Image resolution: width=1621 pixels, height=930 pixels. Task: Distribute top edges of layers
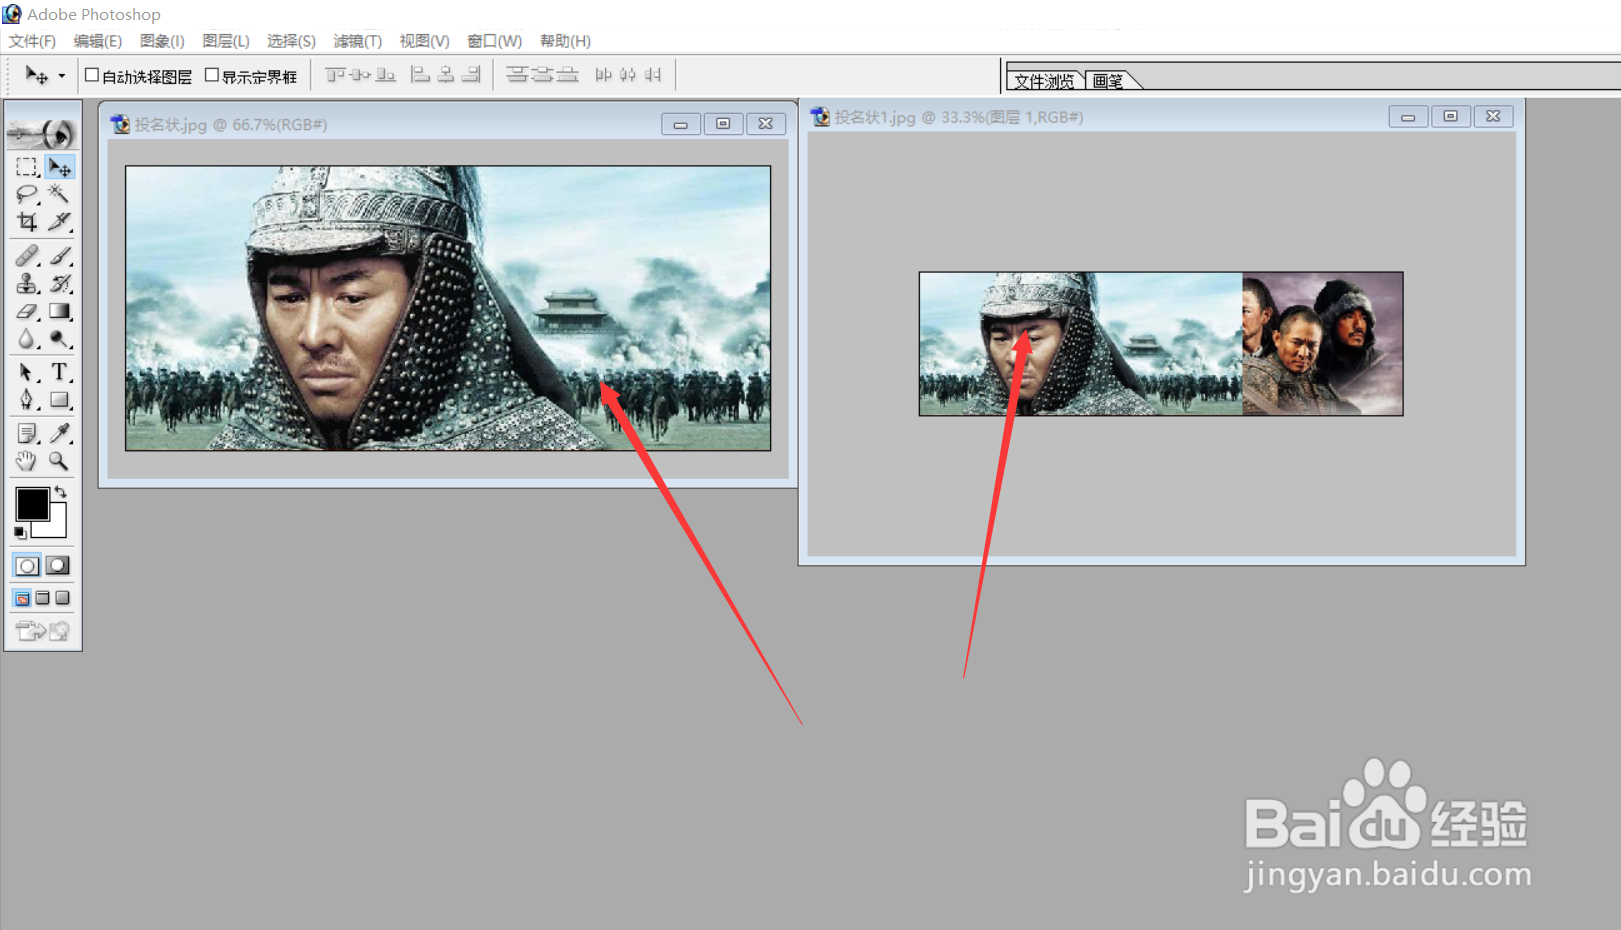pos(517,75)
